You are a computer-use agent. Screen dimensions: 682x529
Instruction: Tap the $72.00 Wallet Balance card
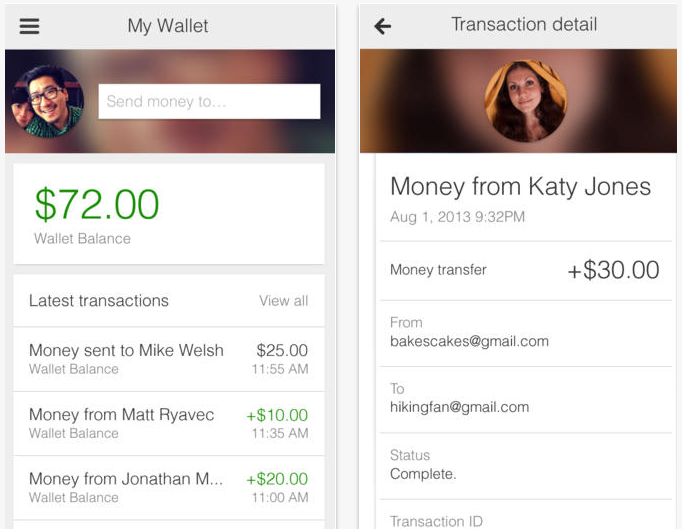pyautogui.click(x=169, y=214)
